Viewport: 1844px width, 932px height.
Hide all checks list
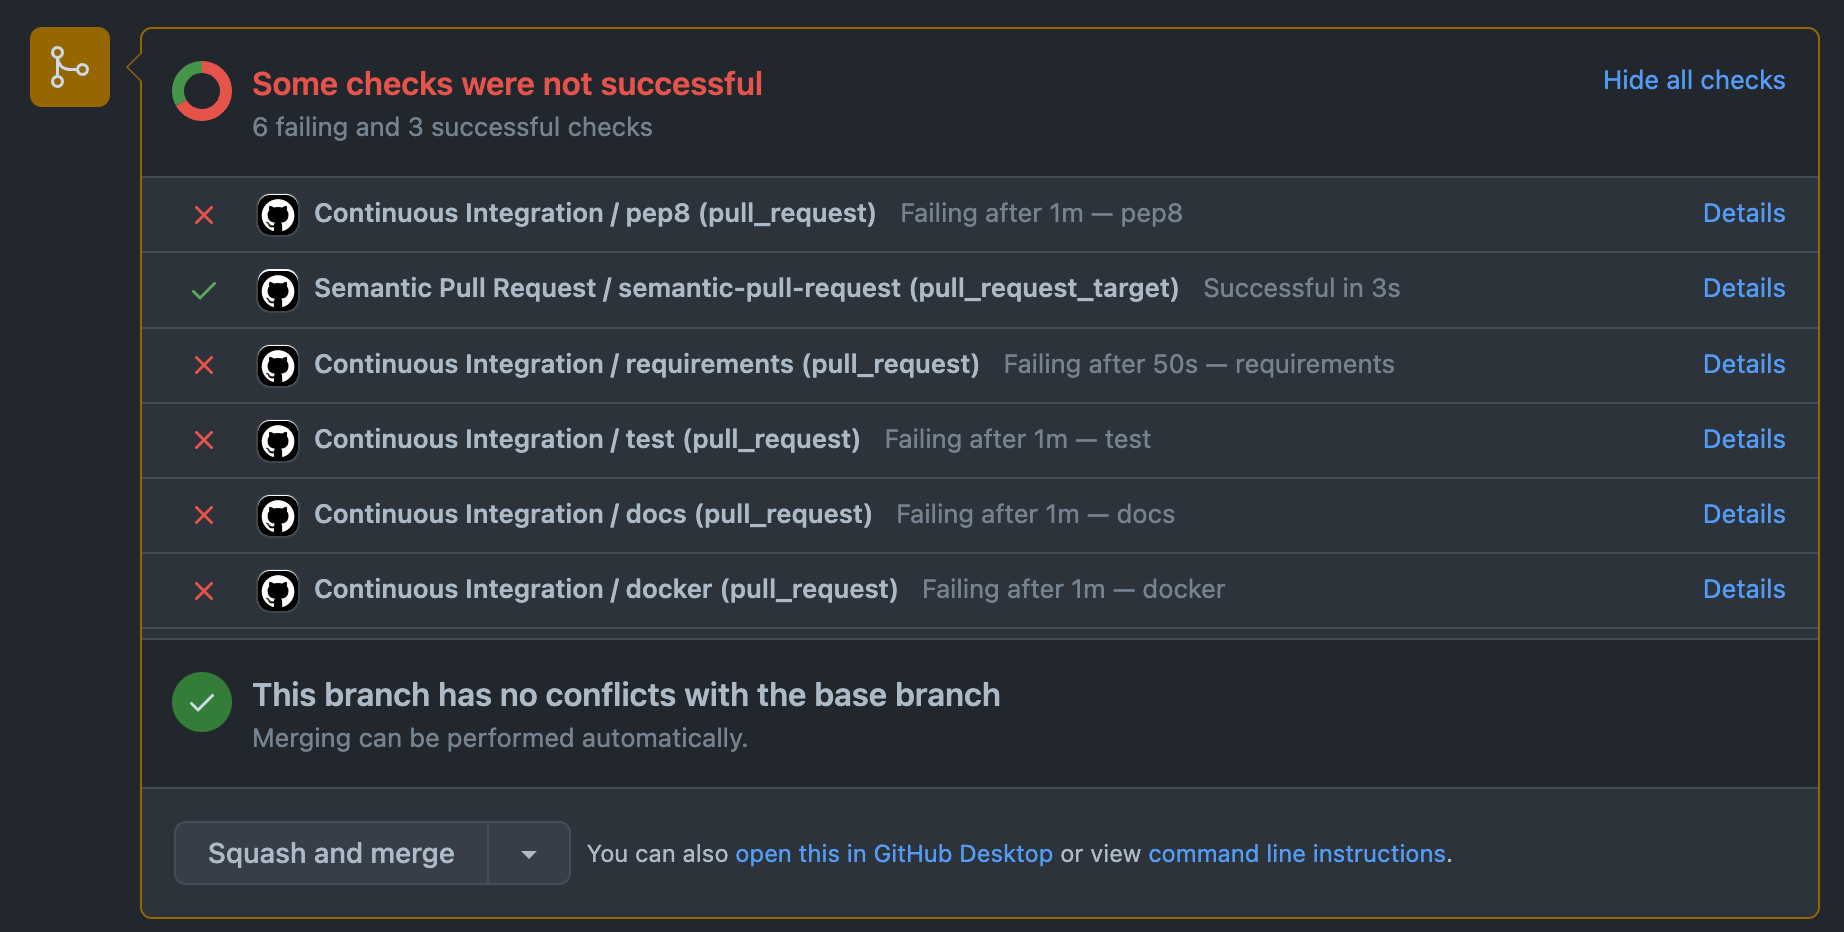coord(1694,80)
